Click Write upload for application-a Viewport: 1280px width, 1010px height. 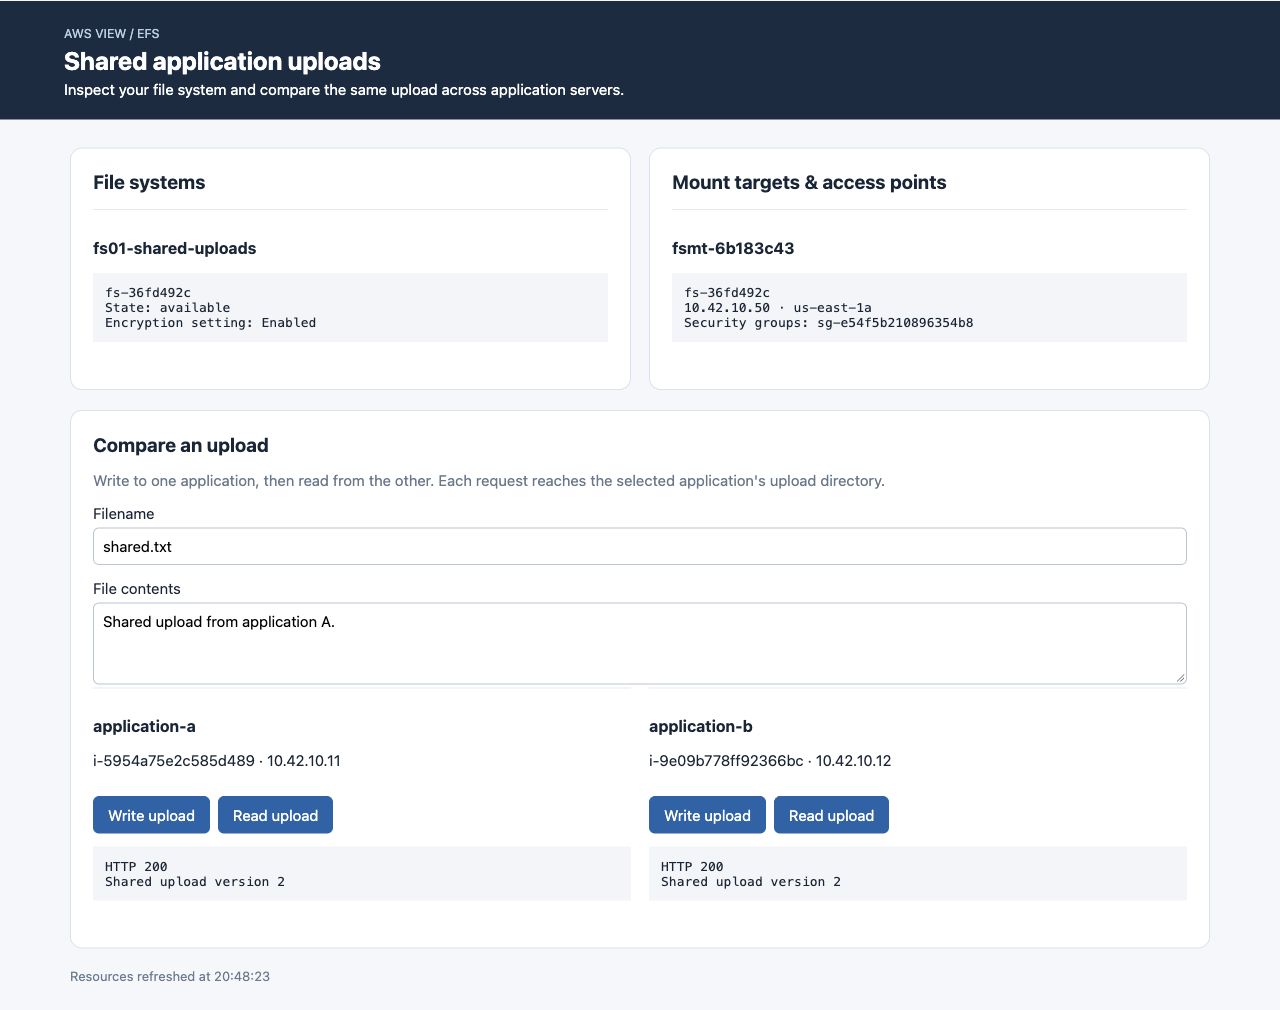(x=151, y=815)
